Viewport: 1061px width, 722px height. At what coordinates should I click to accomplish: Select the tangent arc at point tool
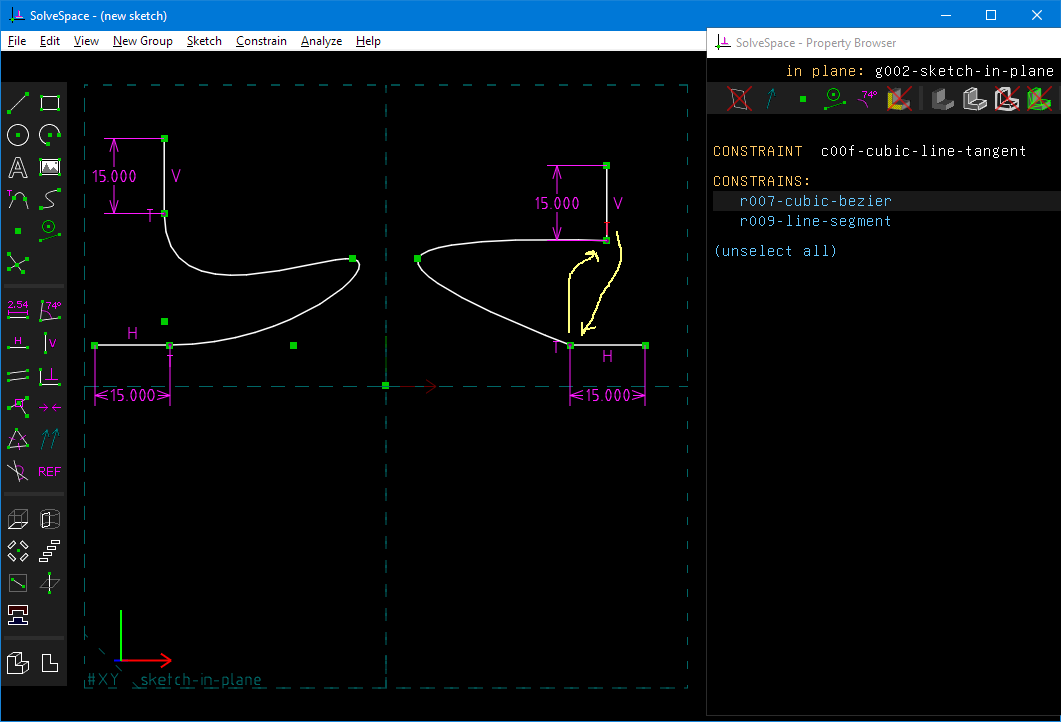(x=18, y=199)
